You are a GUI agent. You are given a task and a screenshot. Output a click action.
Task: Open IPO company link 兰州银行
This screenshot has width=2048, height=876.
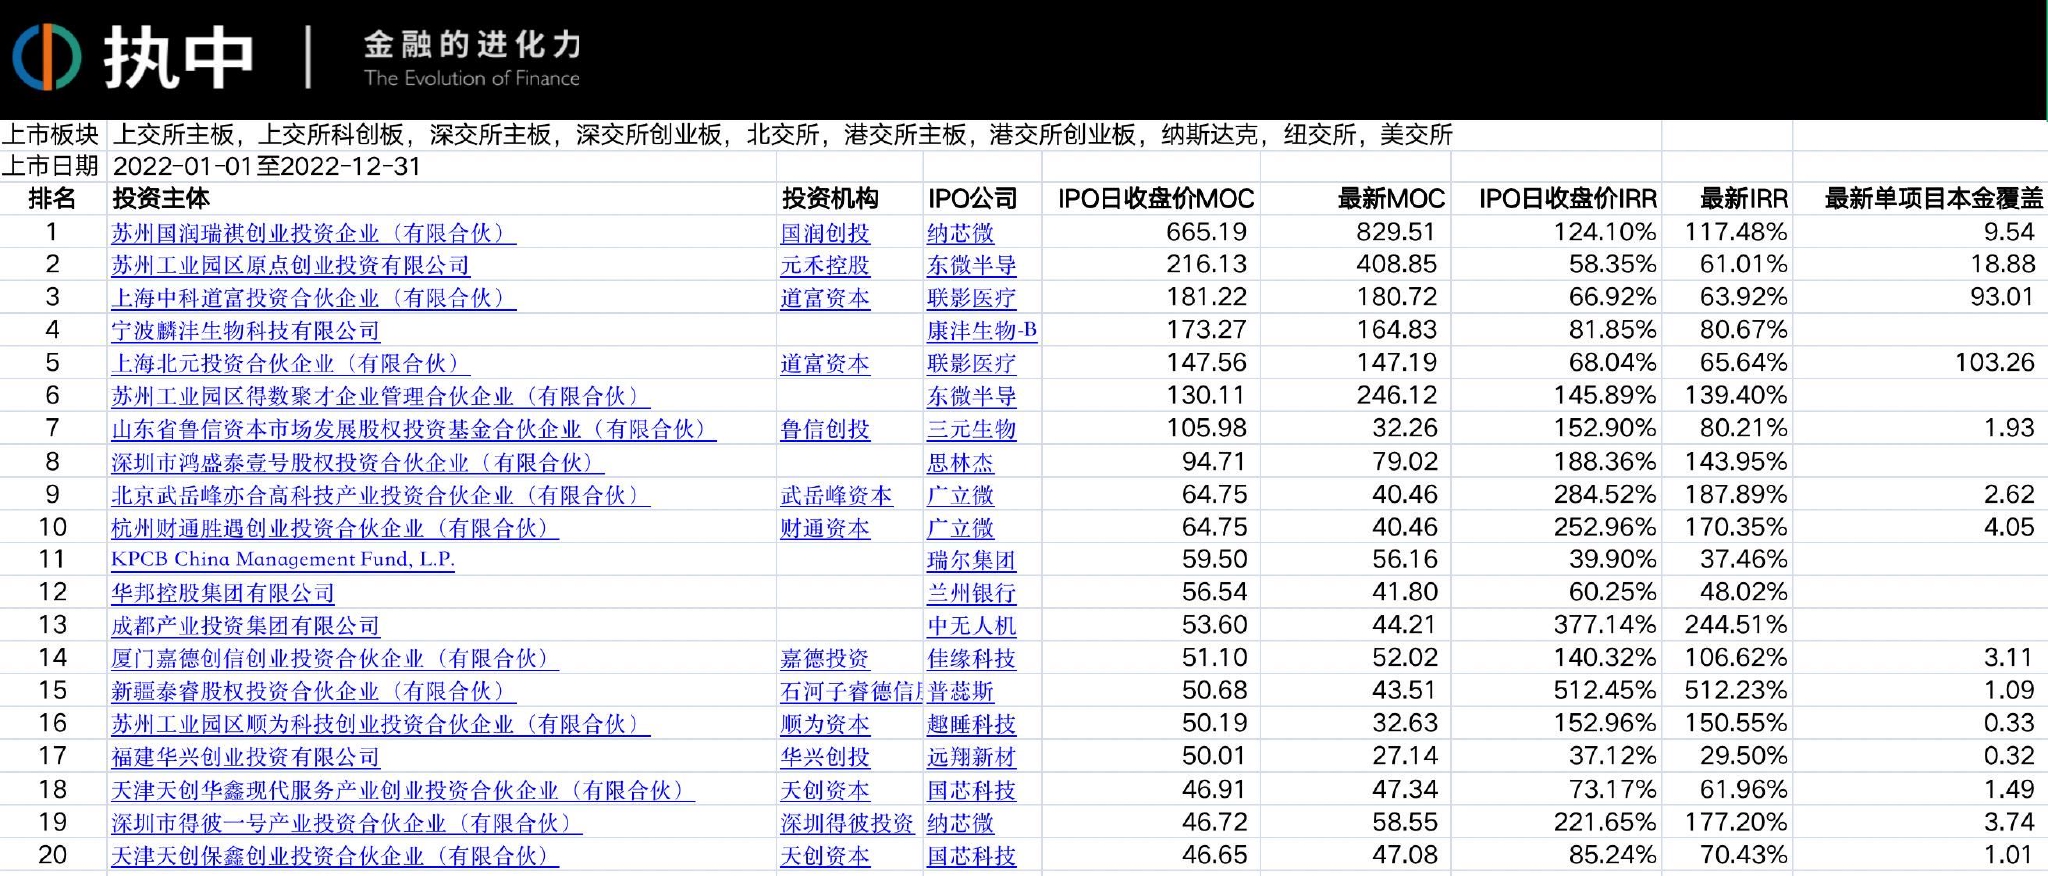pos(971,594)
